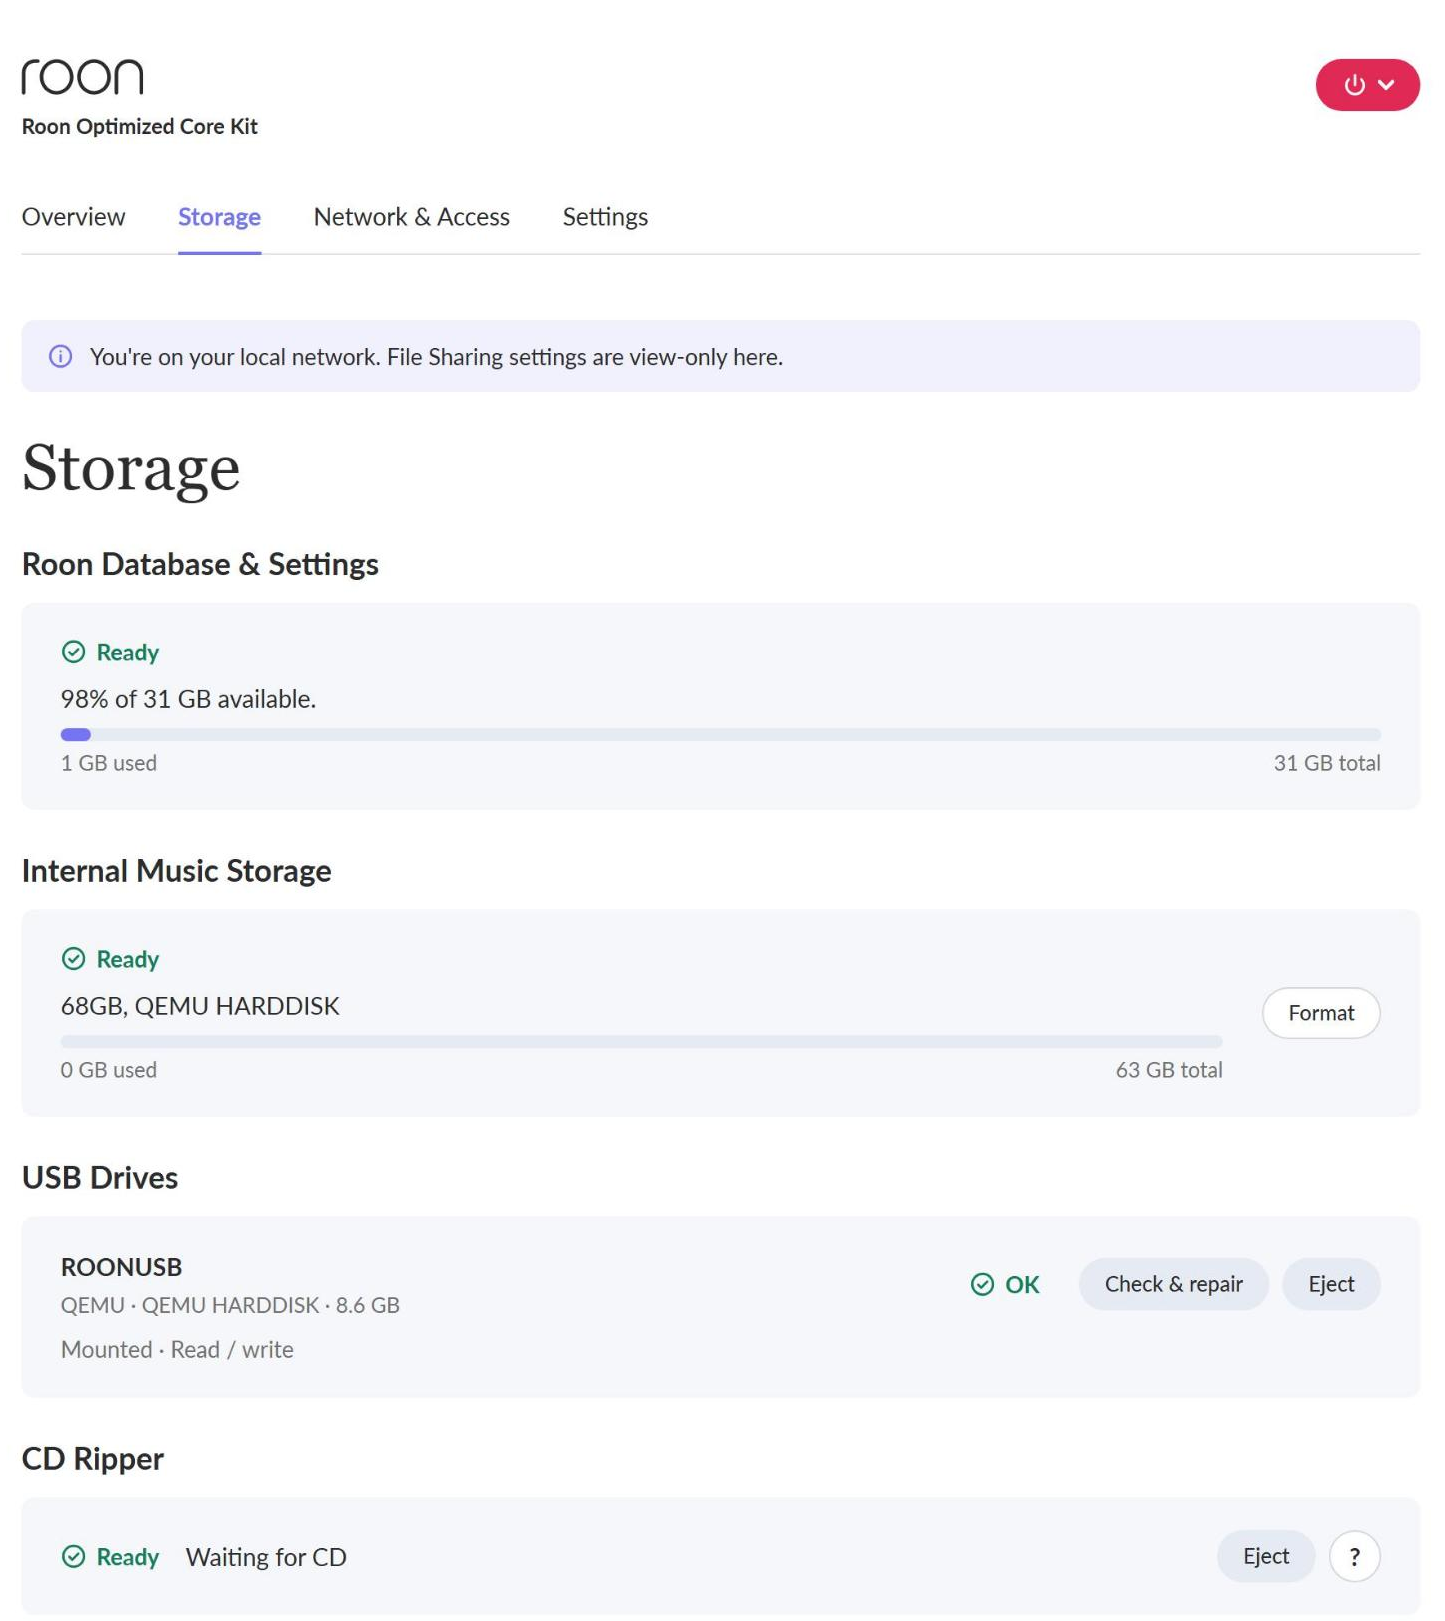1445x1621 pixels.
Task: Open the red power menu dropdown
Action: coord(1367,85)
